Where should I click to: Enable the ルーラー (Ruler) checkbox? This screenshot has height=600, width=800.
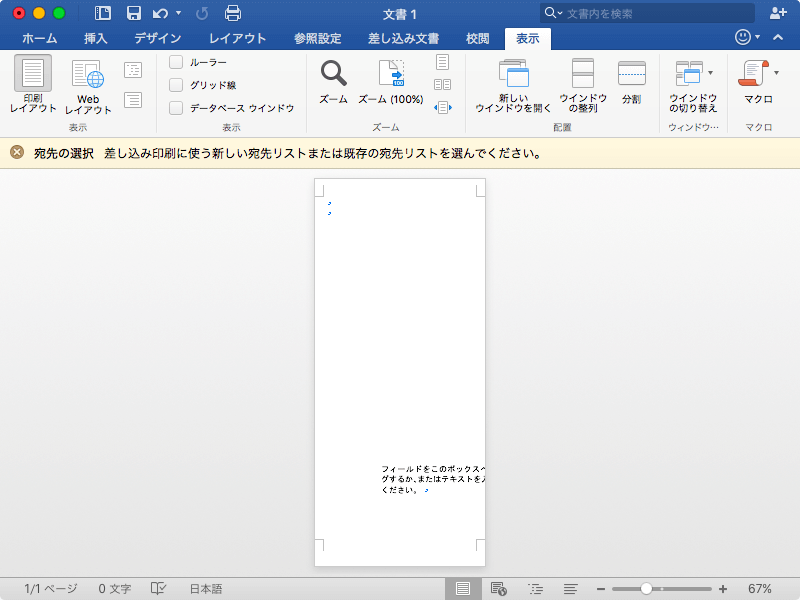click(176, 62)
